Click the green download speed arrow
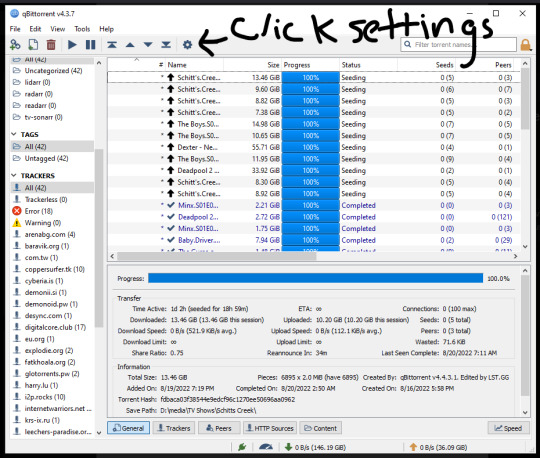 click(288, 447)
